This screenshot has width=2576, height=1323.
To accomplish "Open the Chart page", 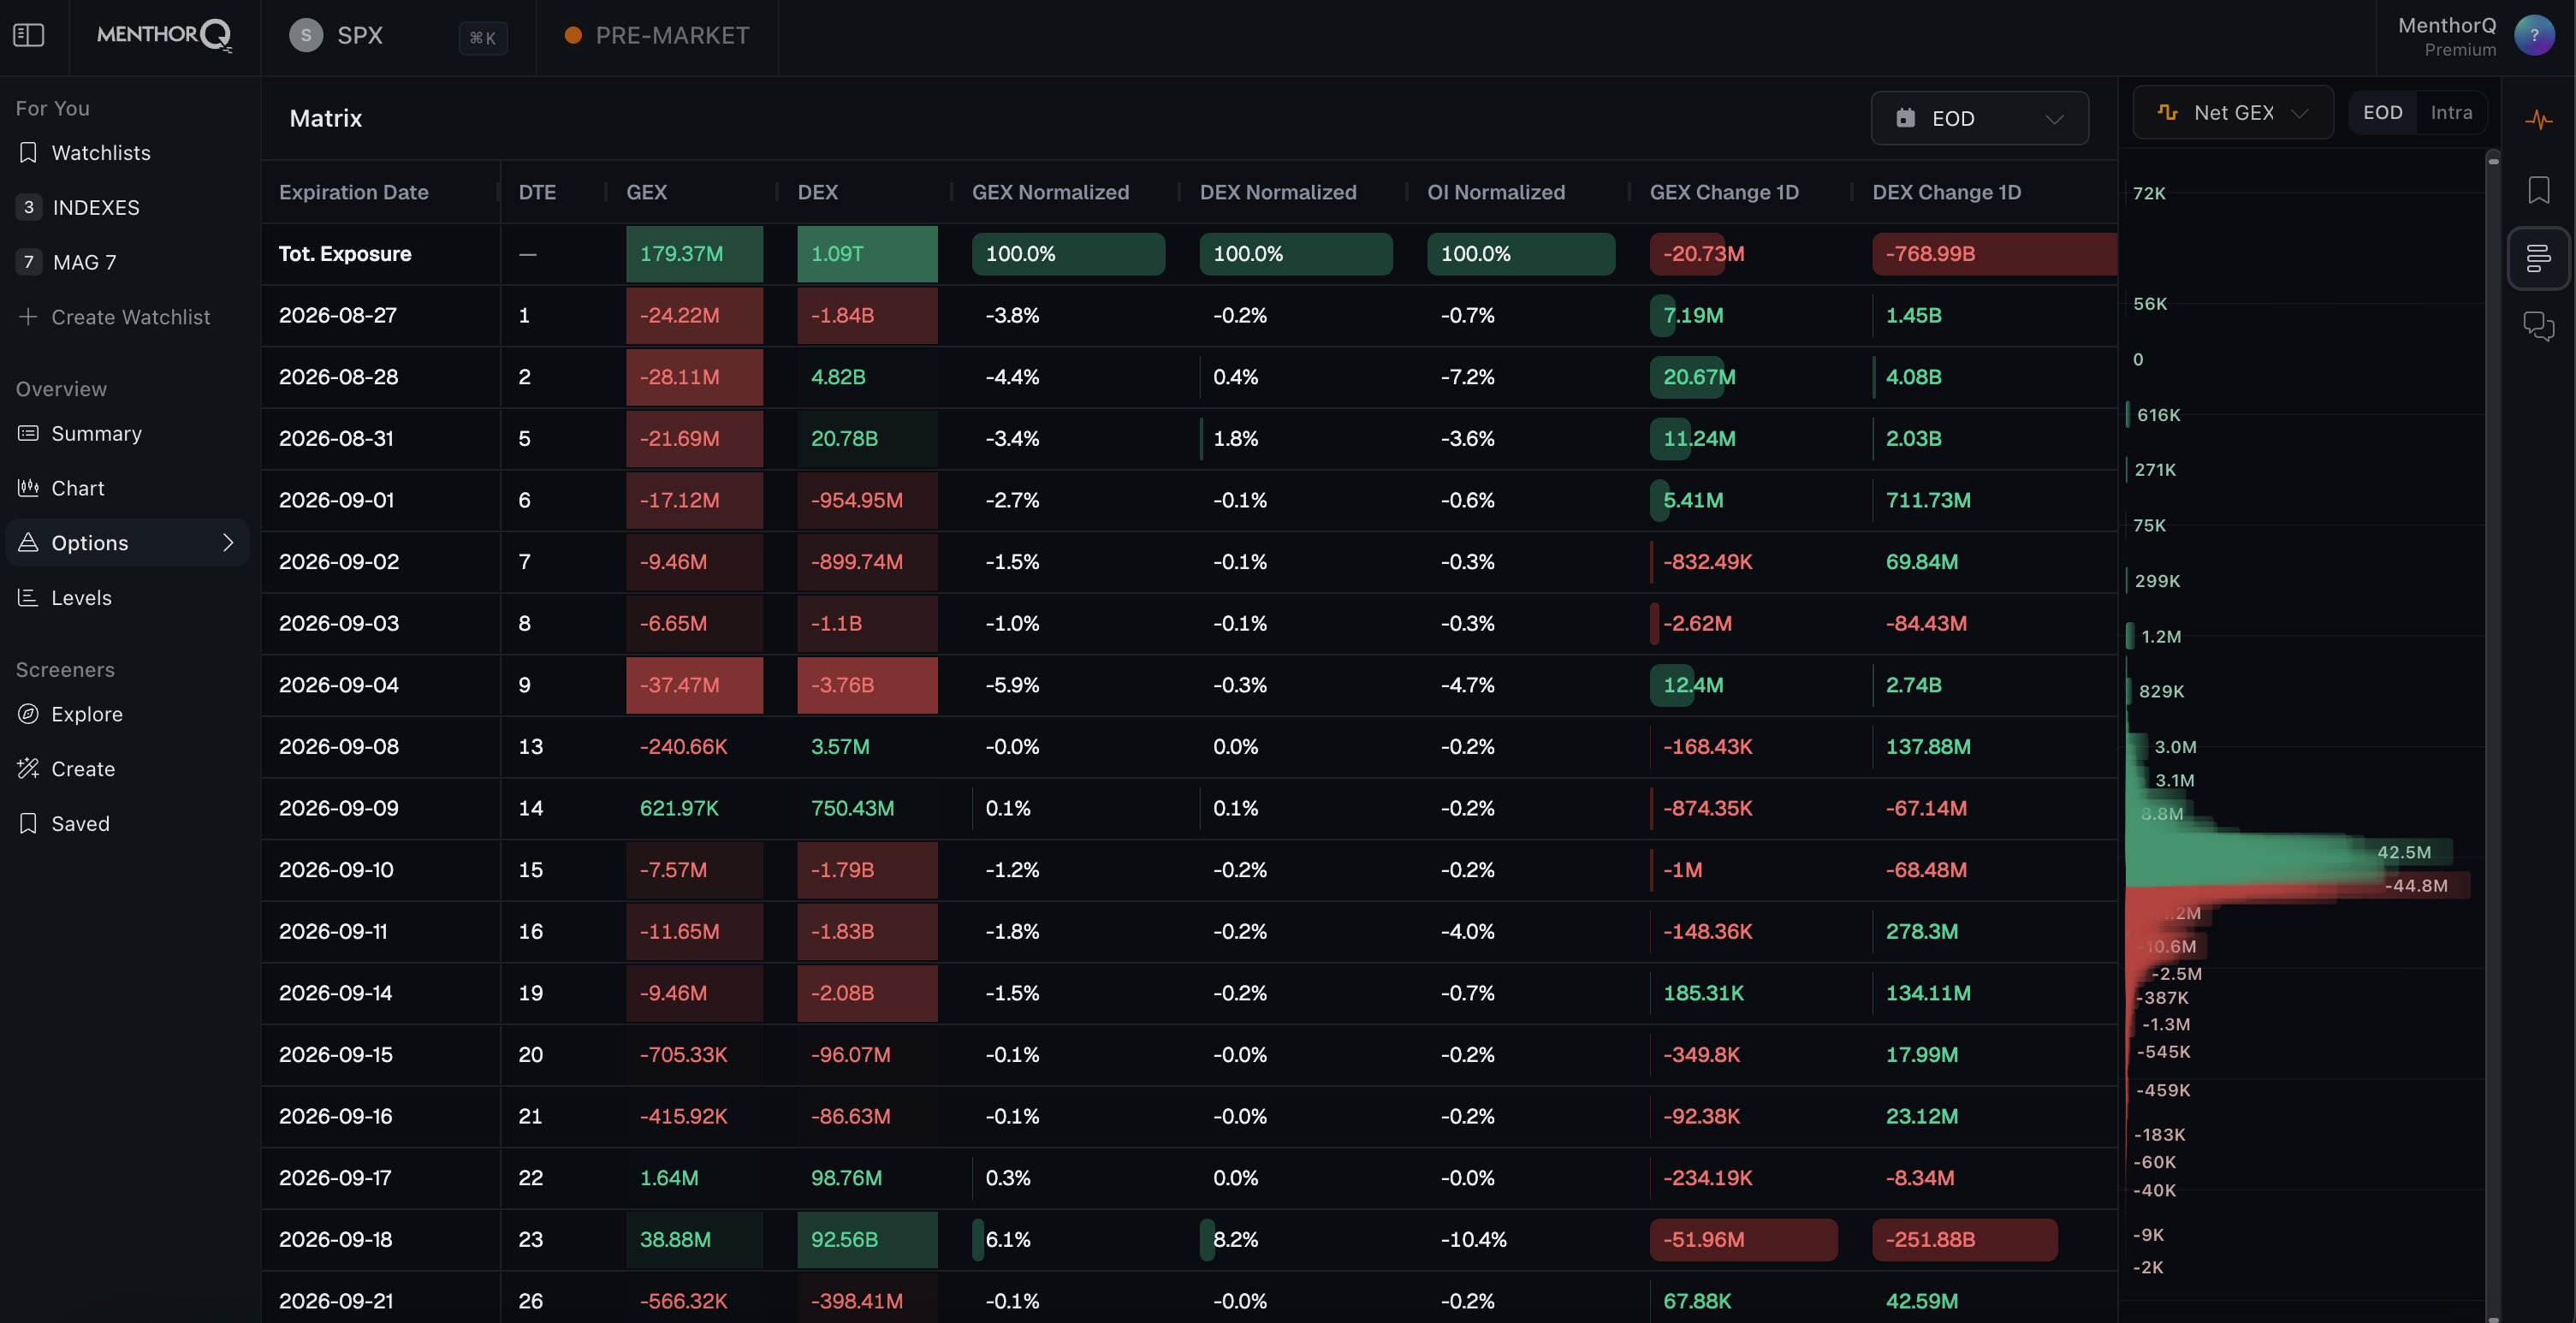I will [77, 488].
